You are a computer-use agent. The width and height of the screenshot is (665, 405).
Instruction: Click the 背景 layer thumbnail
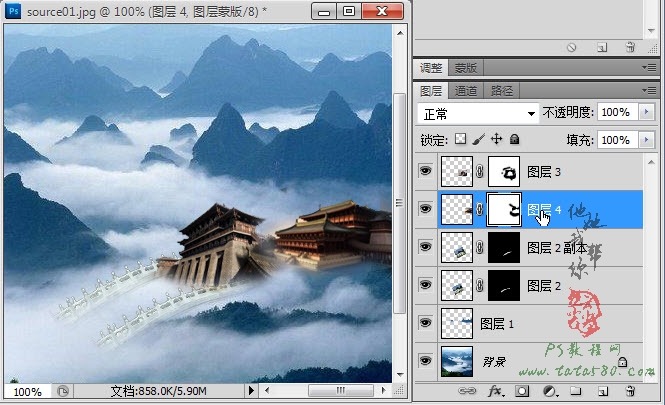click(x=457, y=361)
